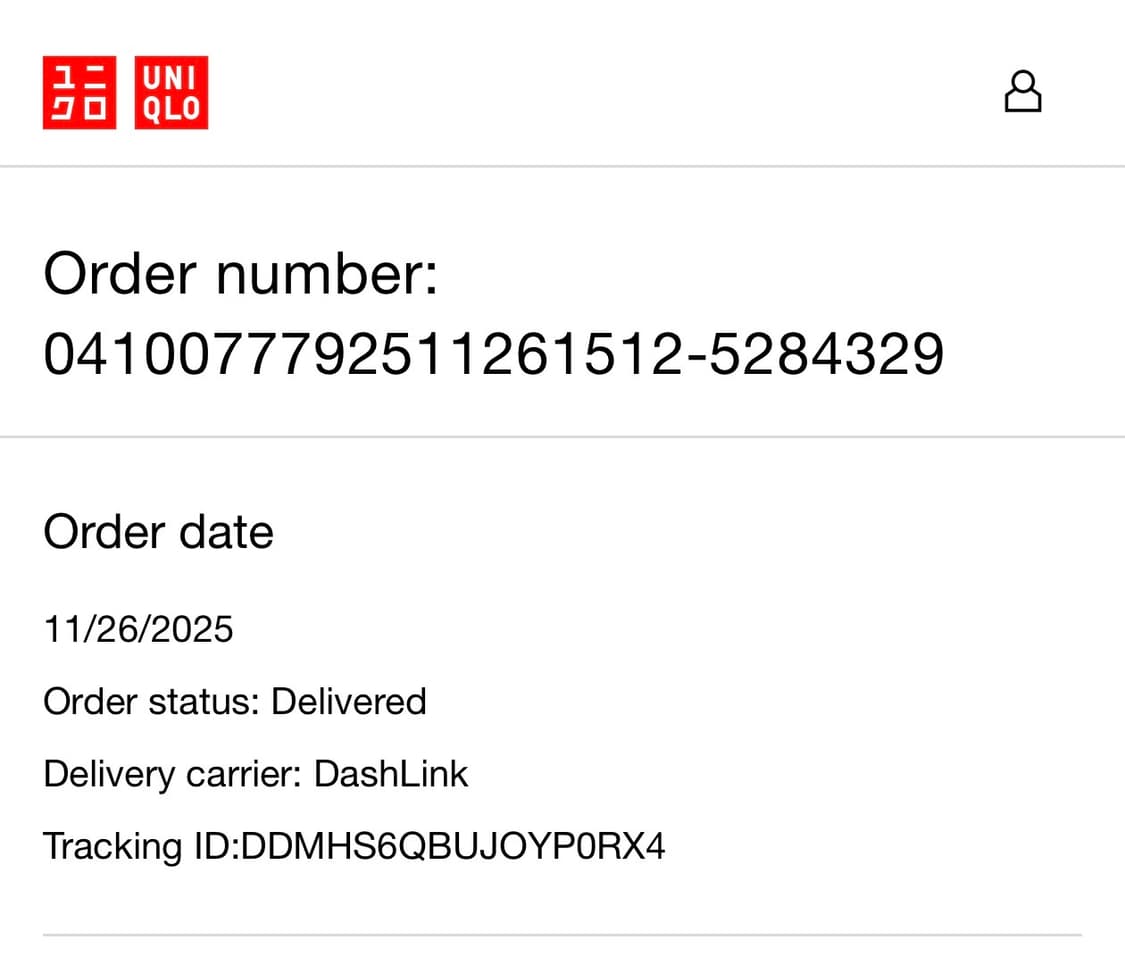Image resolution: width=1125 pixels, height=955 pixels.
Task: Click the empty header space left of the profile icon
Action: coord(600,91)
